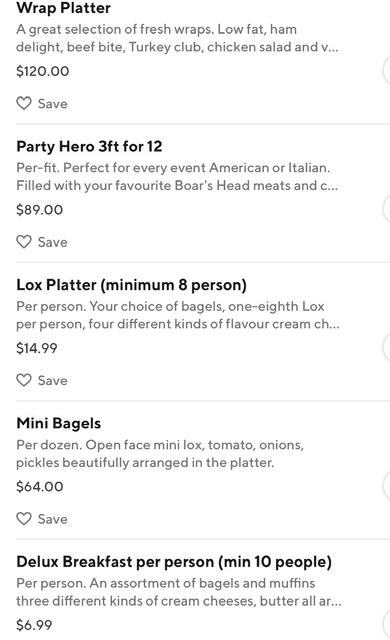Click the heart icon under Party Hero
390x640 pixels.
24,242
